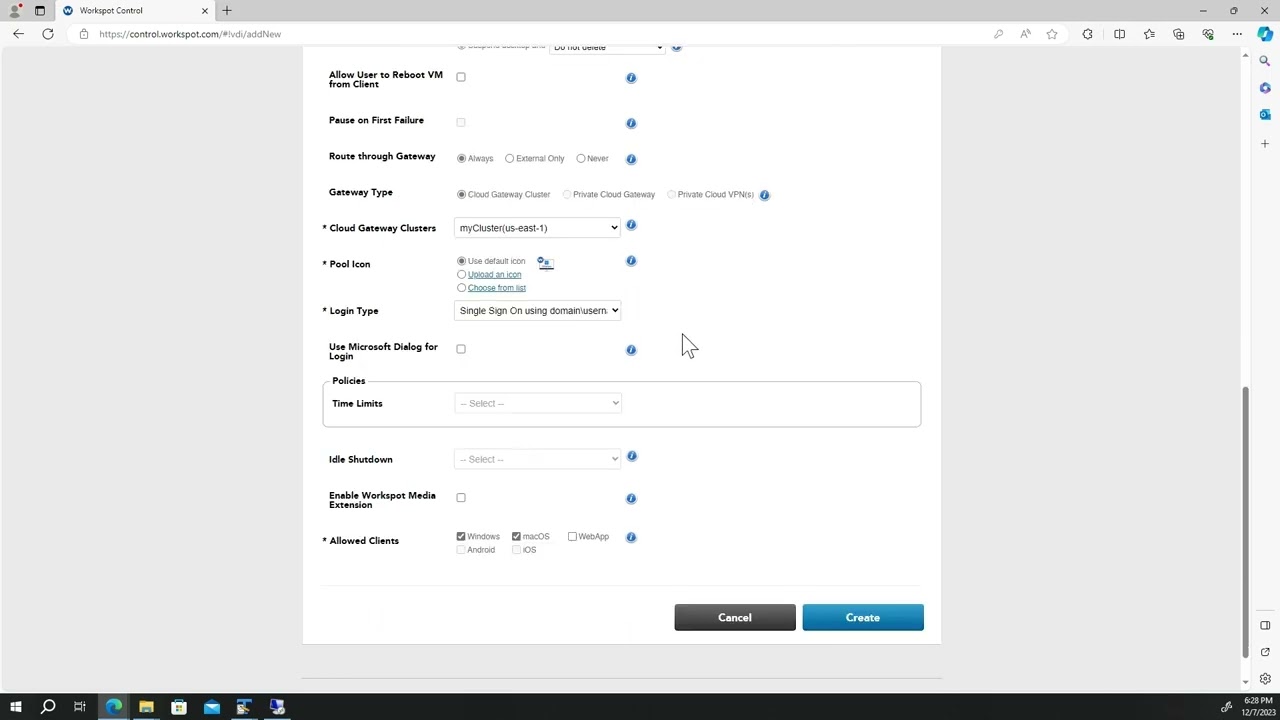The width and height of the screenshot is (1280, 720).
Task: Click the address bar URL
Action: point(190,34)
